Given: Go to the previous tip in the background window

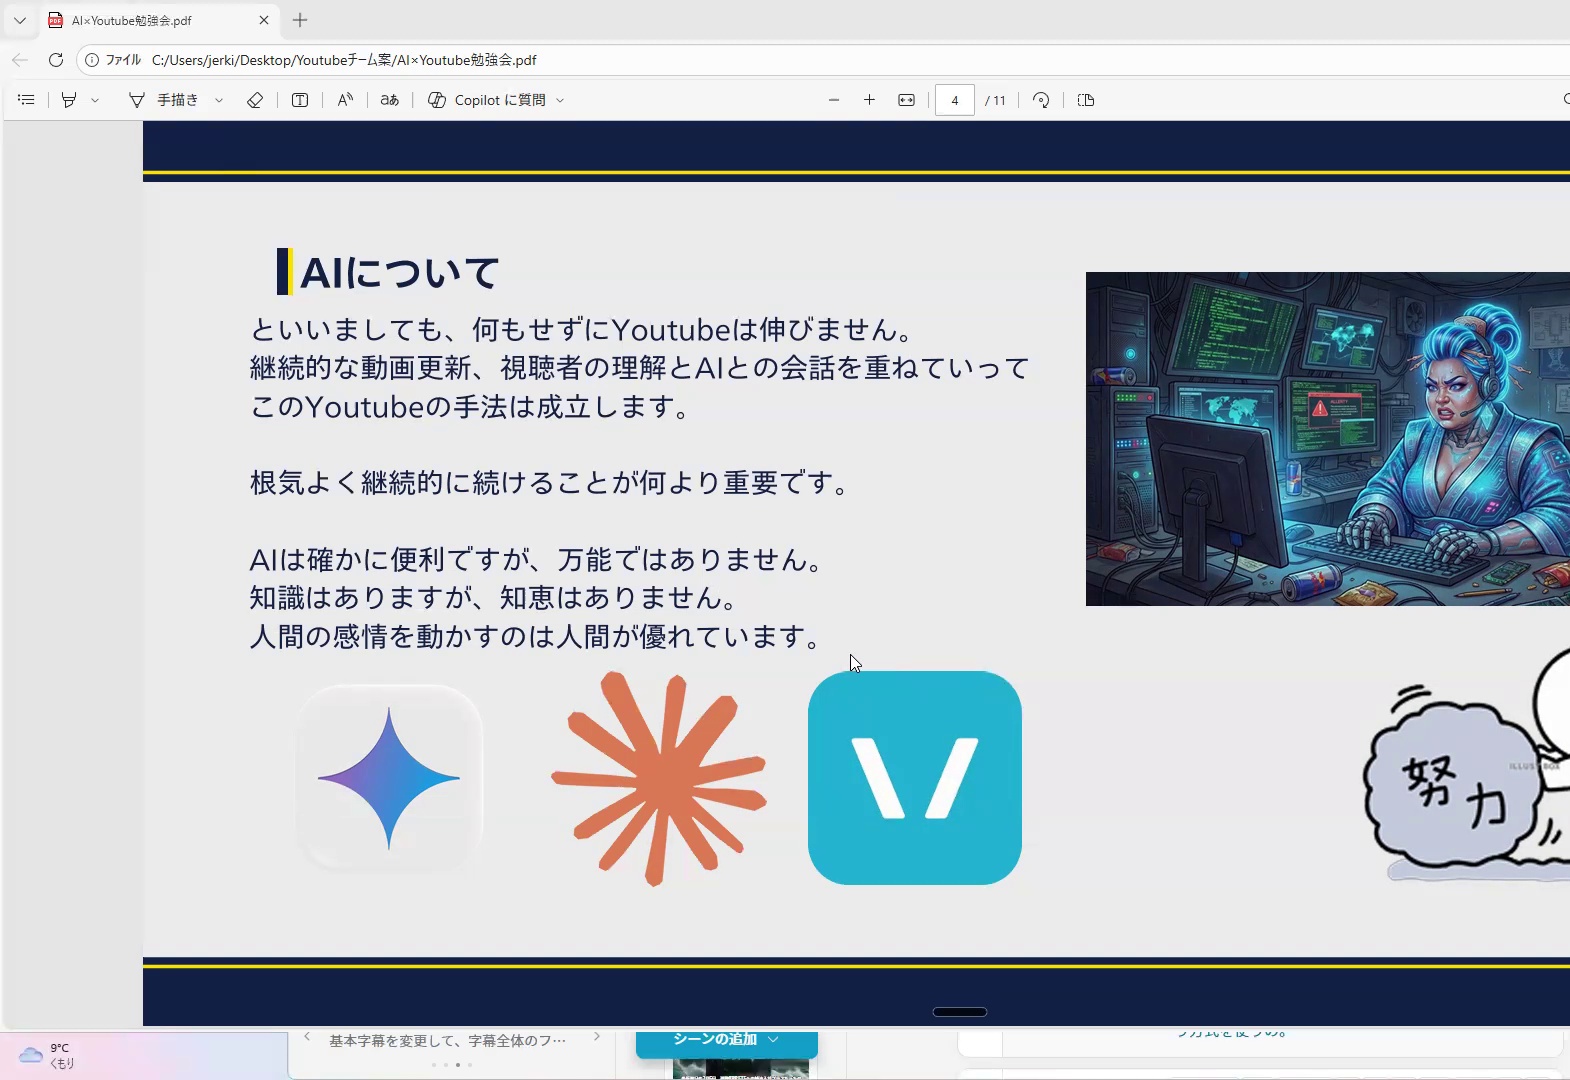Looking at the screenshot, I should click(x=307, y=1037).
